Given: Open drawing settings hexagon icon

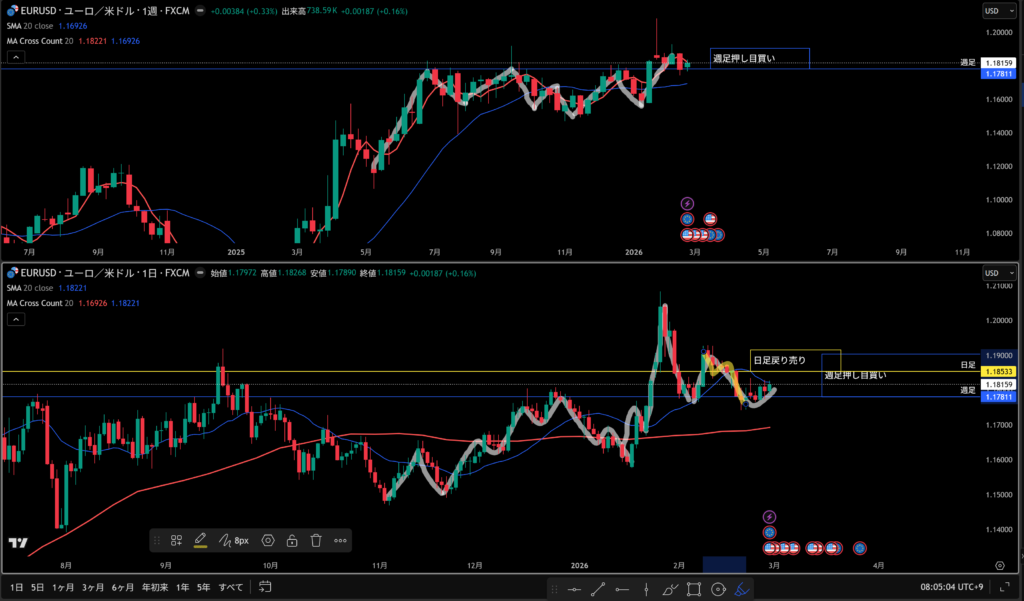Looking at the screenshot, I should click(x=268, y=540).
